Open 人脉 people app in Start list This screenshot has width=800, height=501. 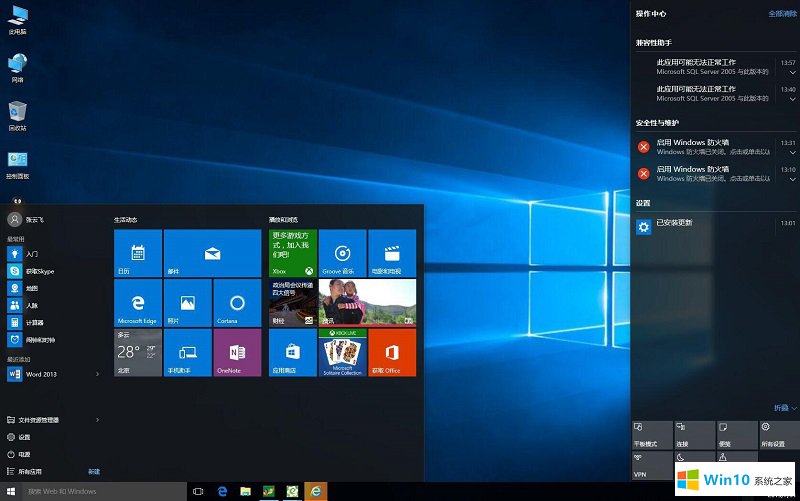coord(54,305)
